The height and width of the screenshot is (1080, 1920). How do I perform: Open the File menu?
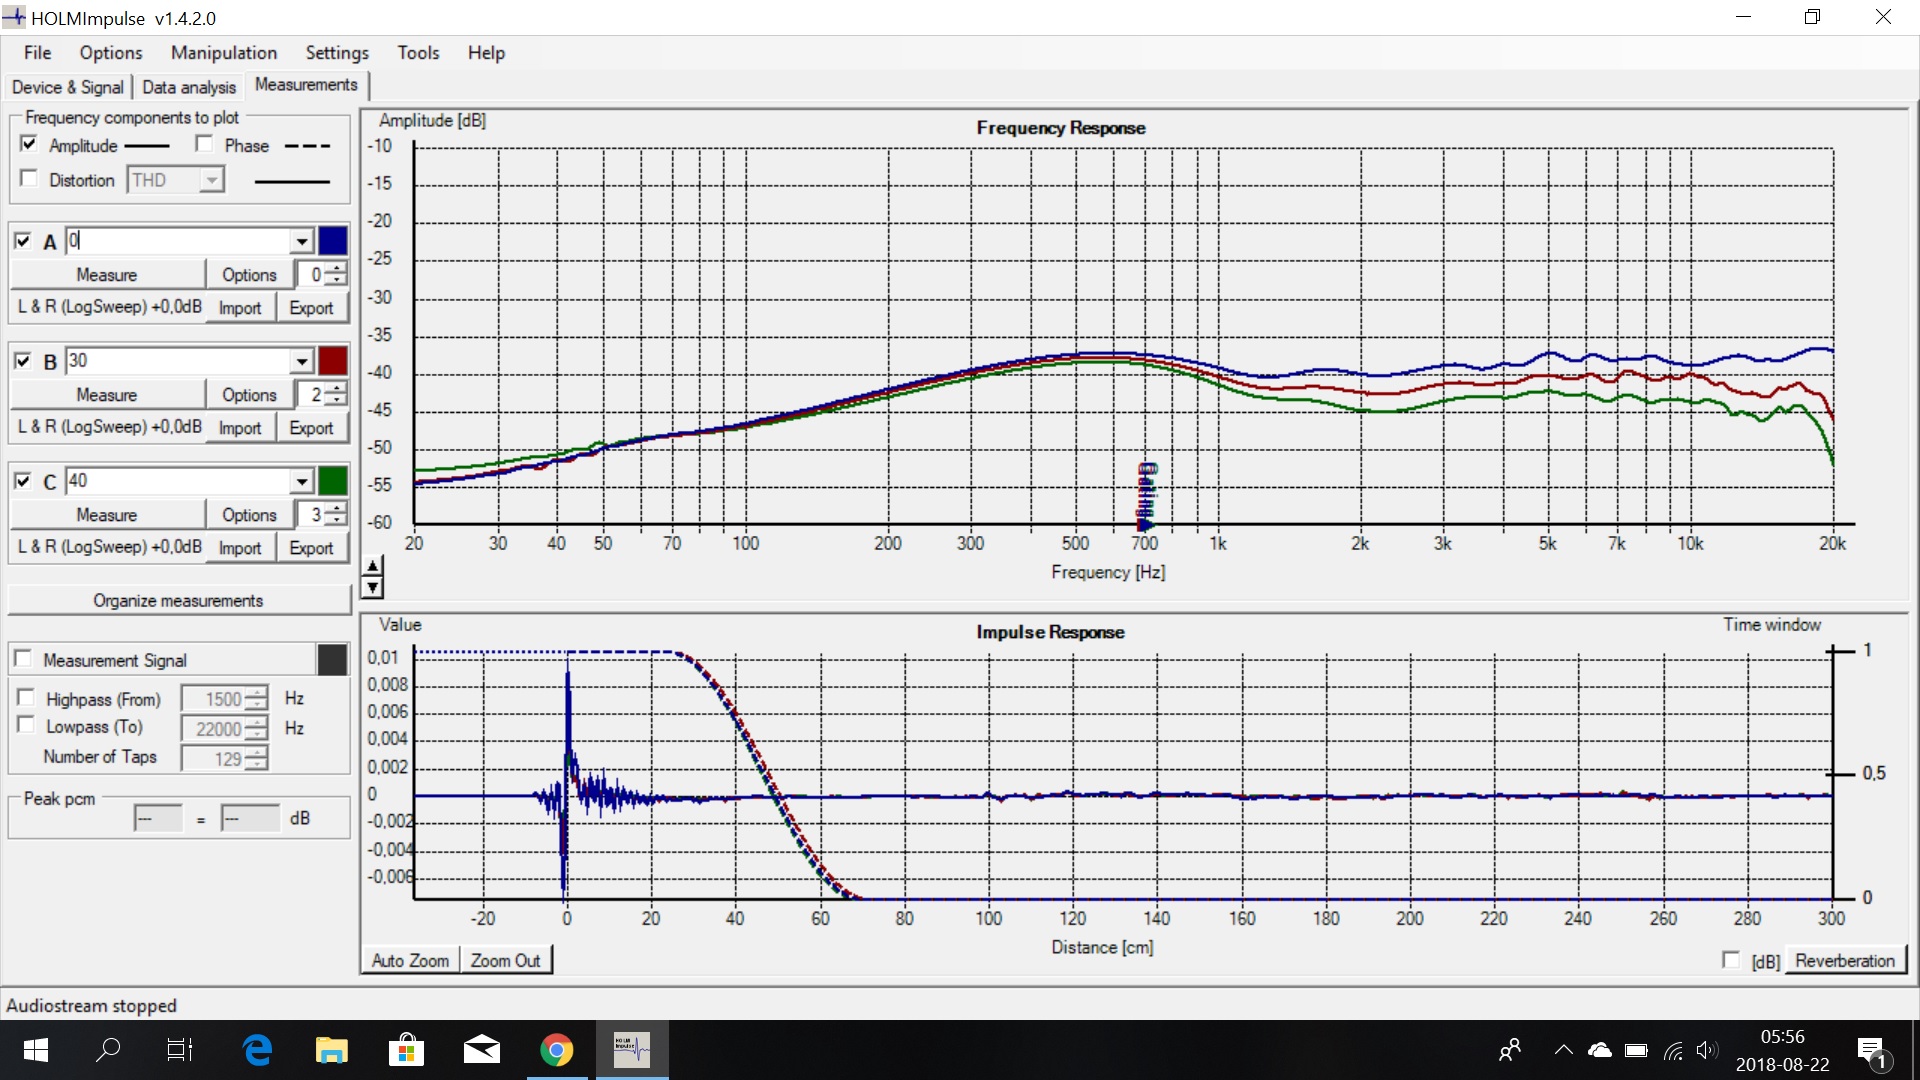tap(37, 53)
